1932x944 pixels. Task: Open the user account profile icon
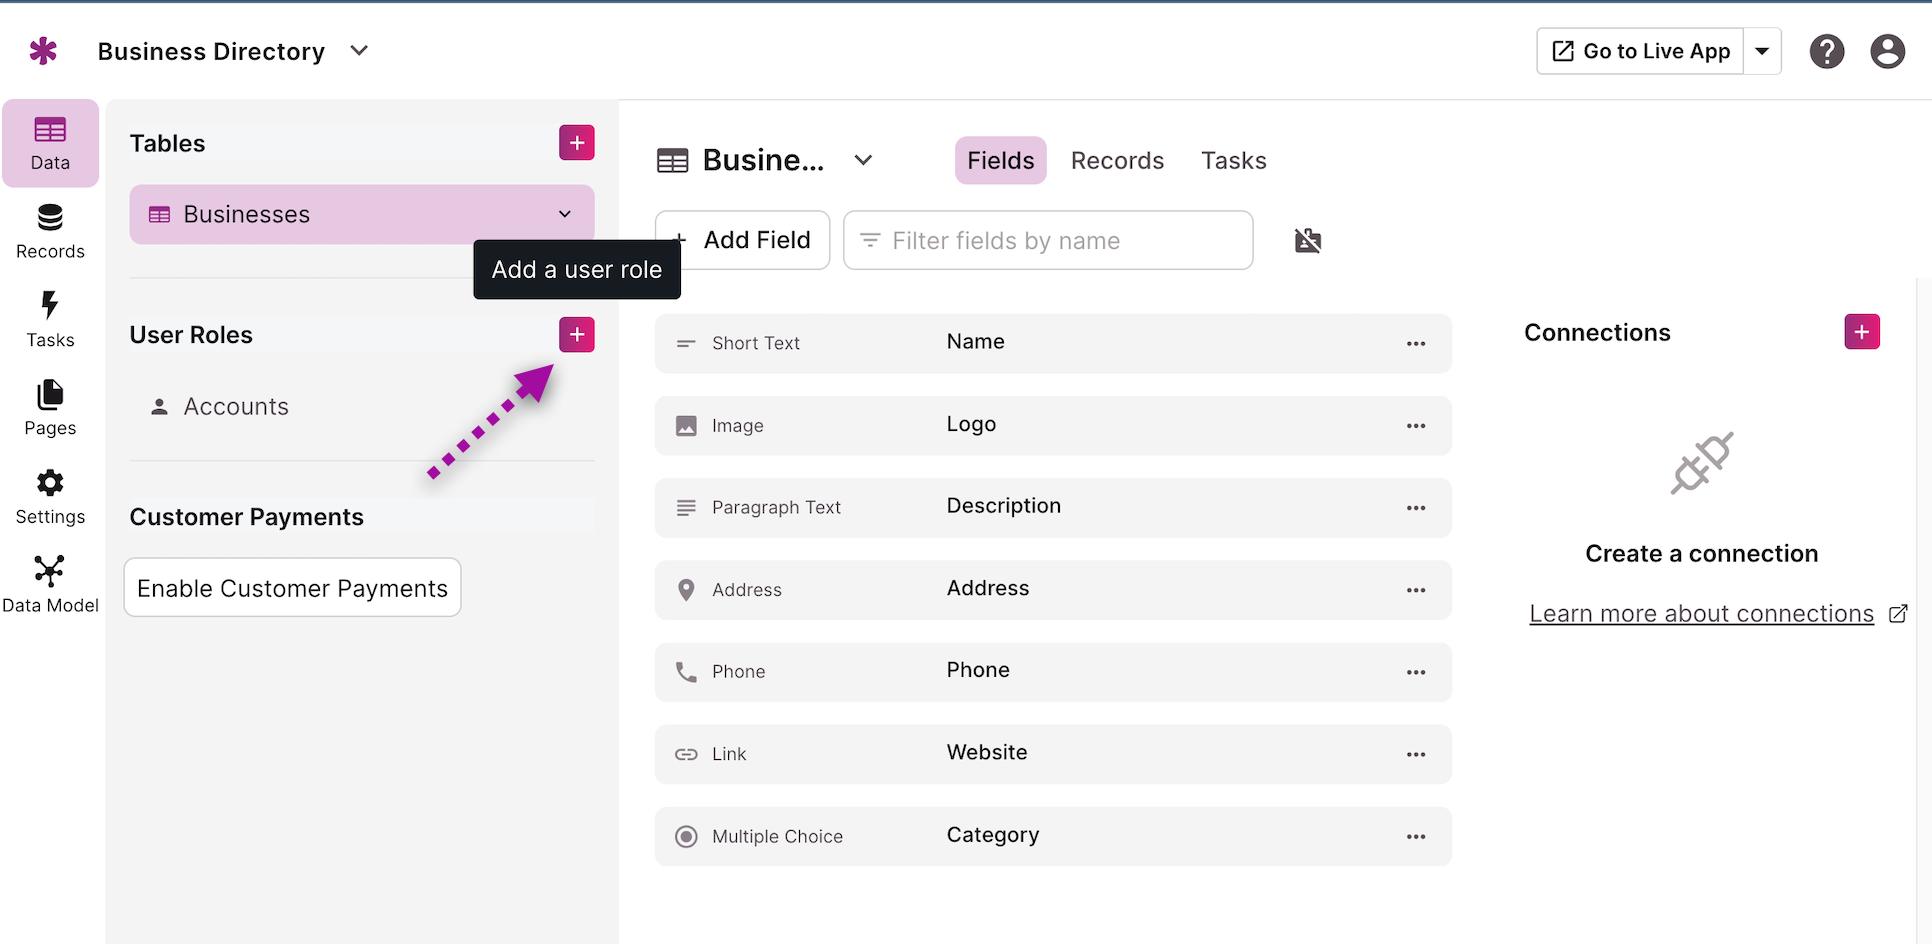pos(1887,51)
